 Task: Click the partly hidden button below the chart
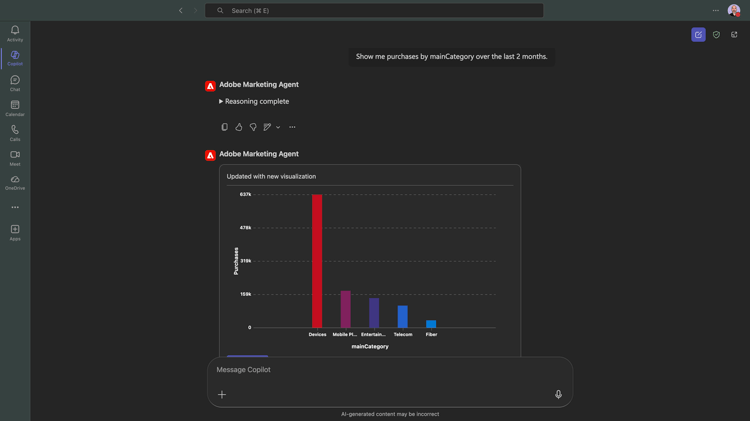[x=247, y=356]
